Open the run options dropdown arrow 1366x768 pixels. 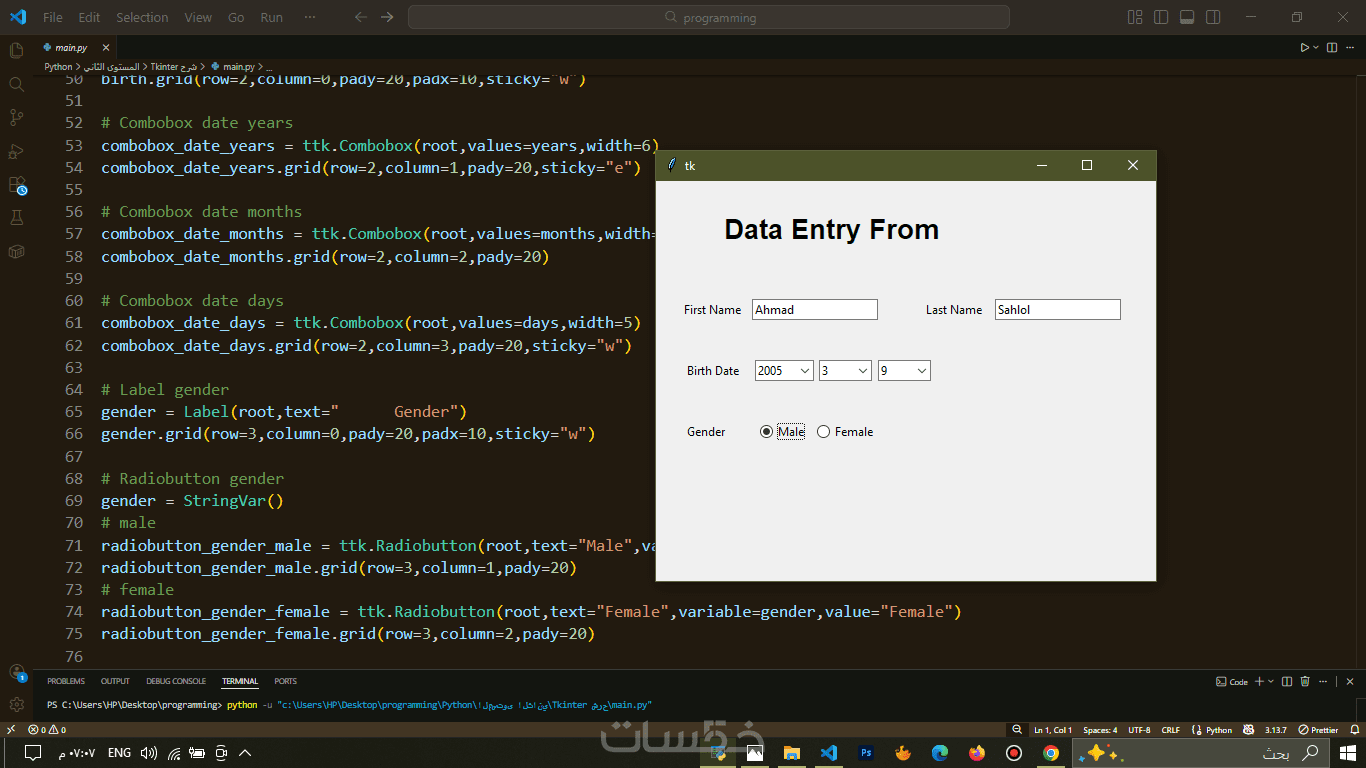(1316, 47)
